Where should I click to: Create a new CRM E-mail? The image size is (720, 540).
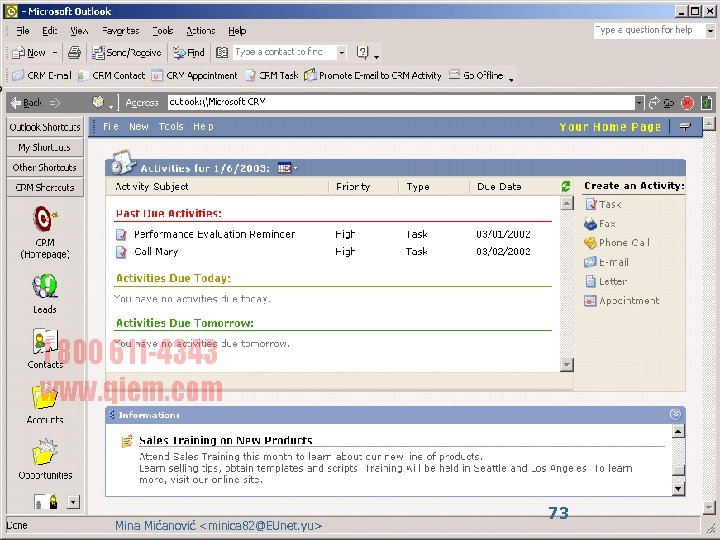click(x=41, y=75)
